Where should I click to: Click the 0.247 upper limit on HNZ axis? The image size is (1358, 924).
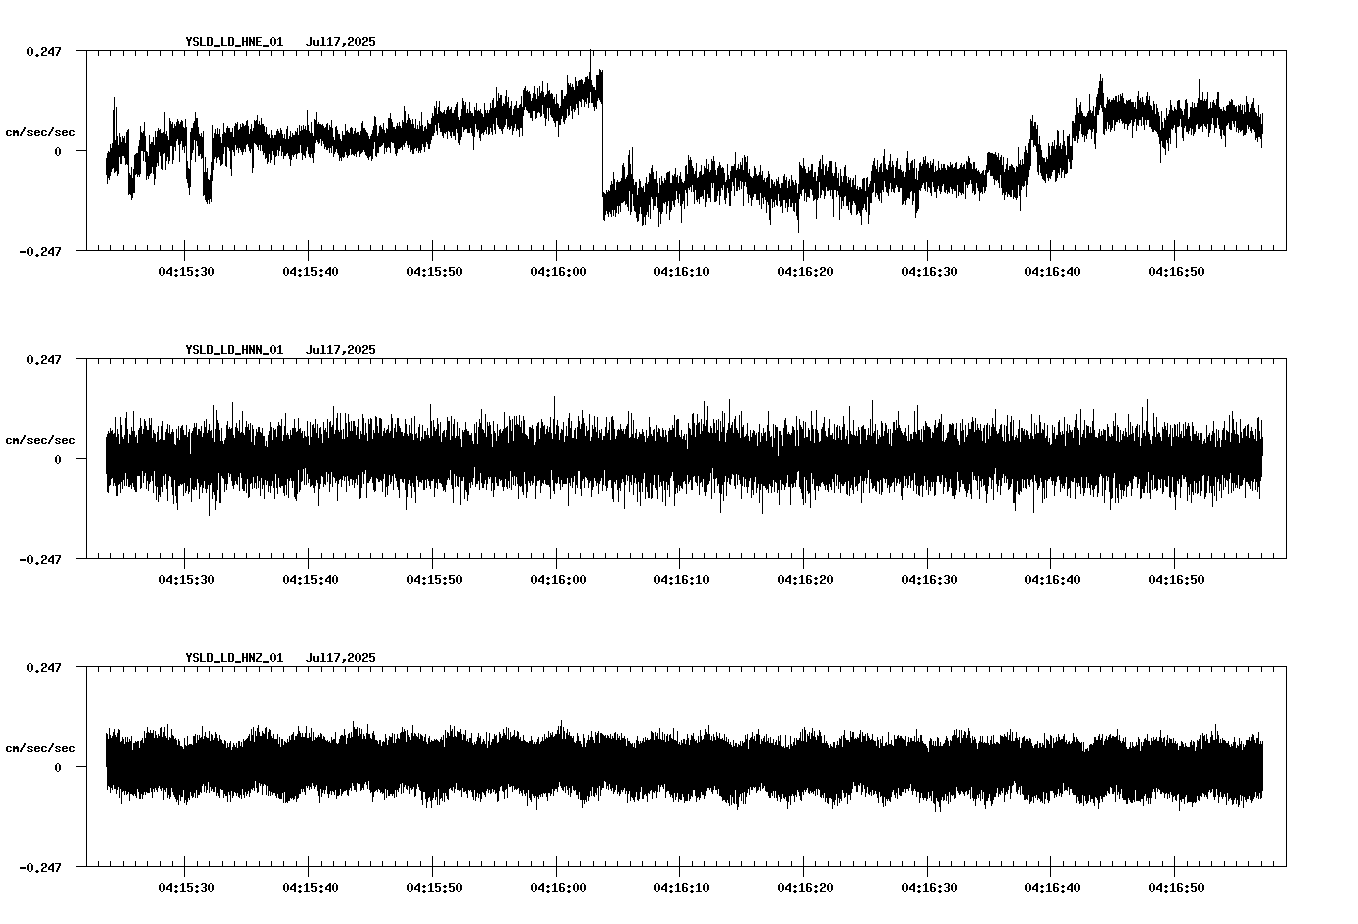click(43, 667)
